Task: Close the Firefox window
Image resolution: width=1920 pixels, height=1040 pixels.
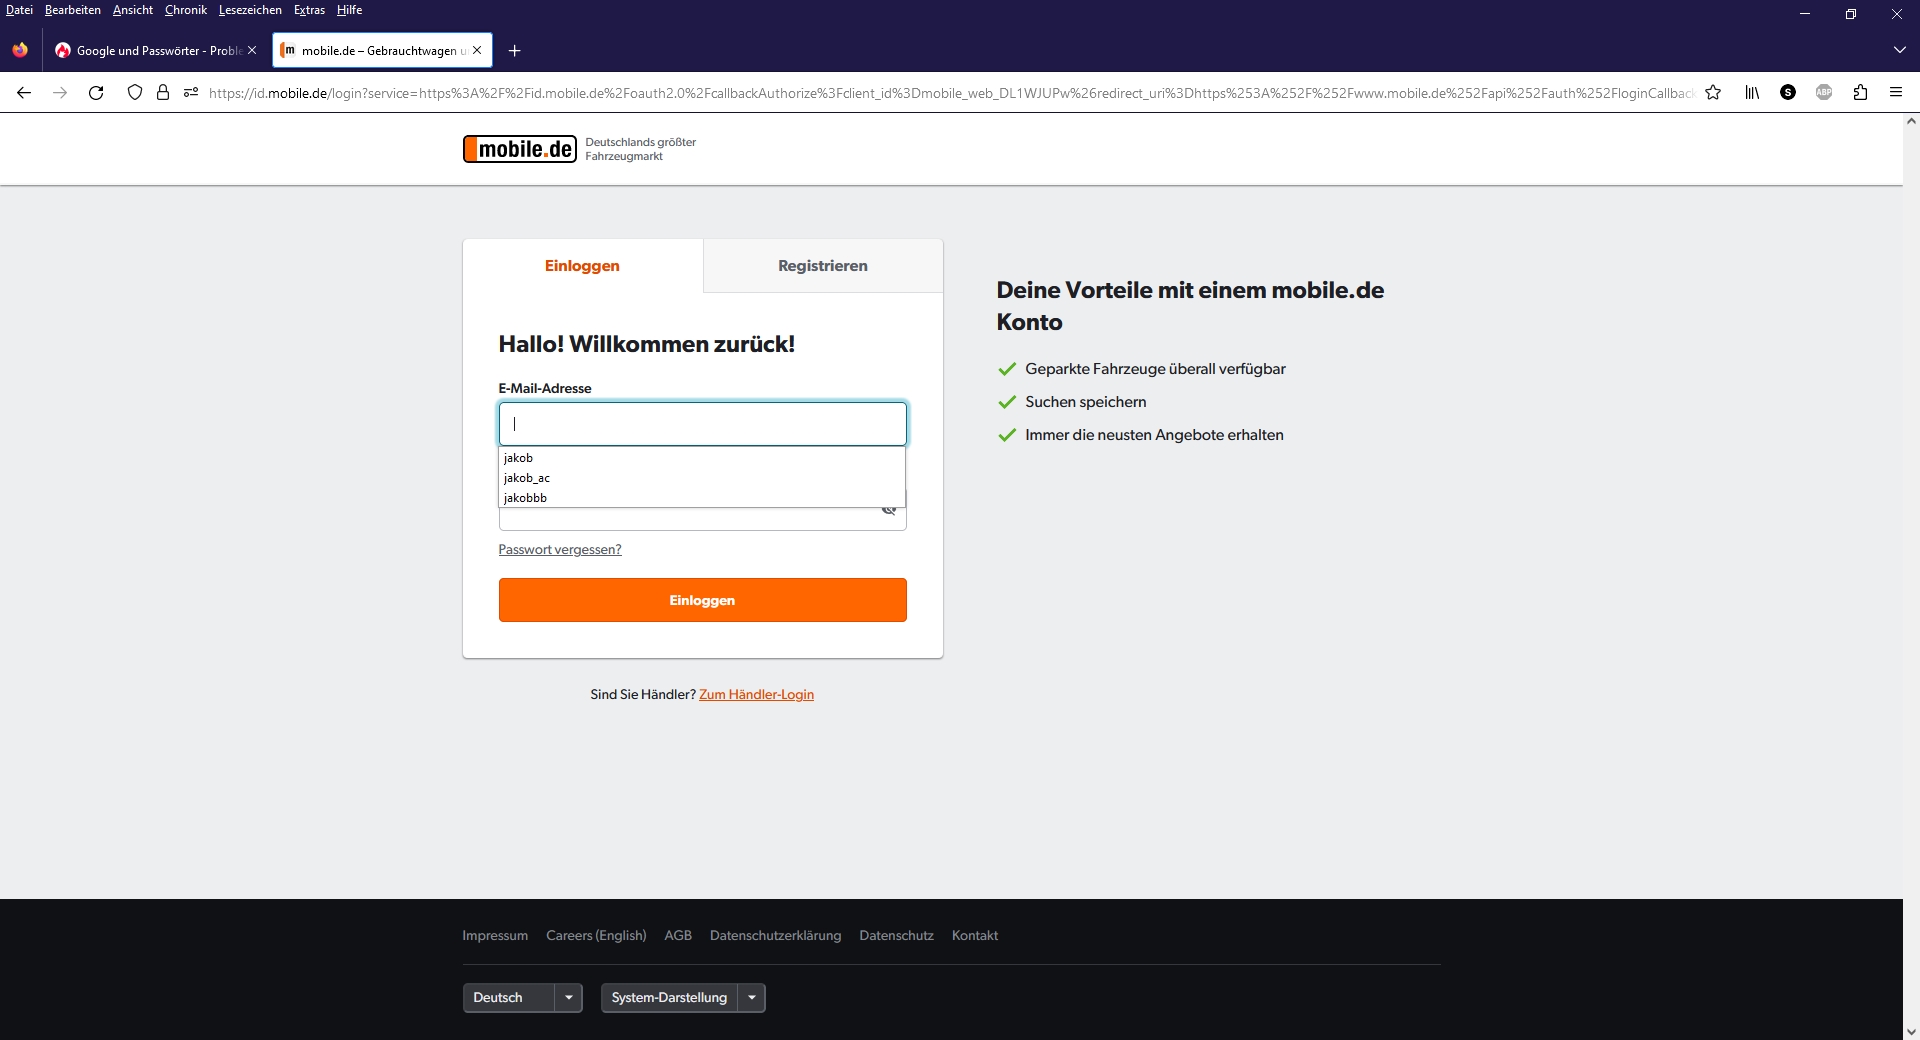Action: (1897, 14)
